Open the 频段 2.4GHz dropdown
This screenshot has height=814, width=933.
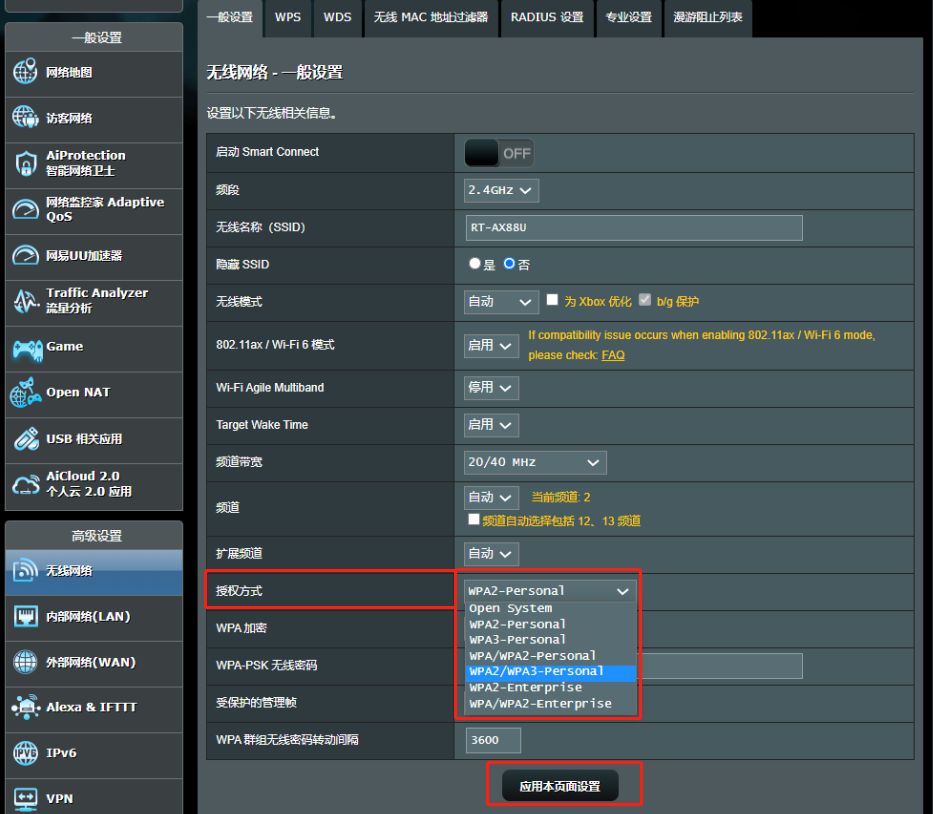pos(501,190)
